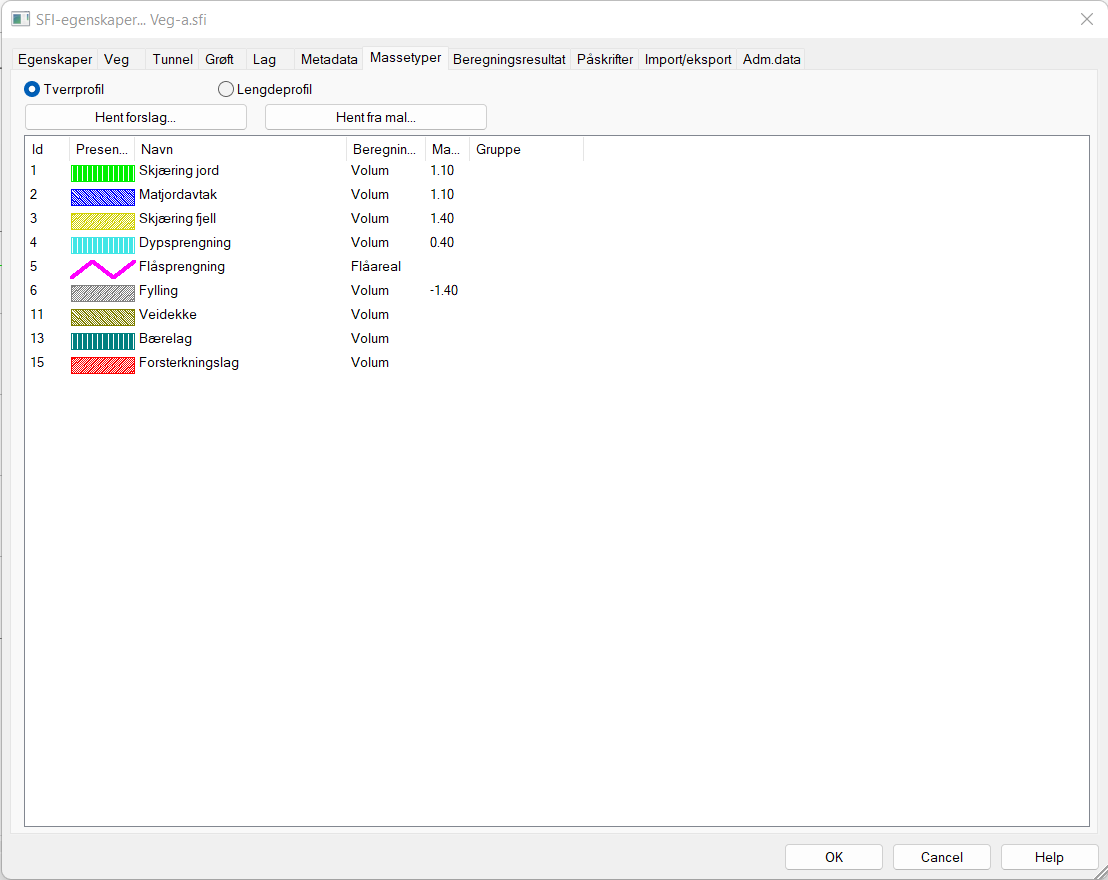
Task: Select the Tverrprofil radio button
Action: (x=32, y=89)
